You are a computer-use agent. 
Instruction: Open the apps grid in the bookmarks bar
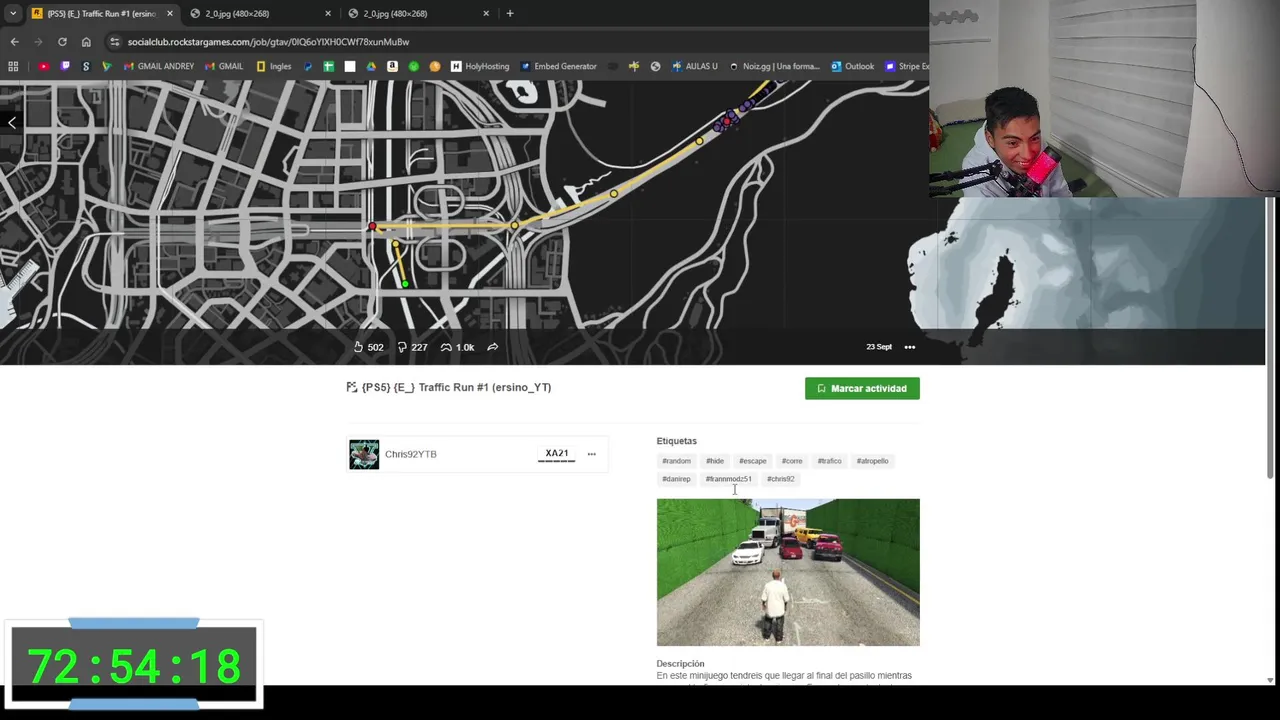13,66
